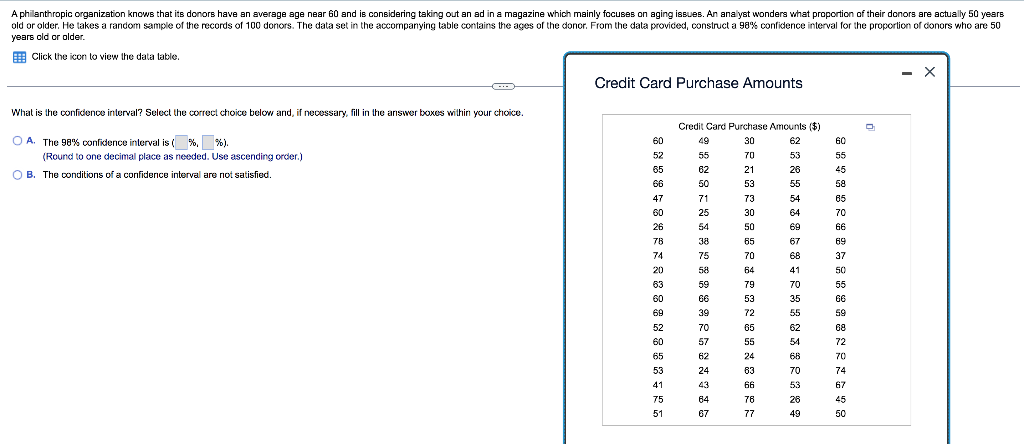Image resolution: width=1024 pixels, height=444 pixels.
Task: Click the table column header with ($)
Action: click(x=749, y=127)
